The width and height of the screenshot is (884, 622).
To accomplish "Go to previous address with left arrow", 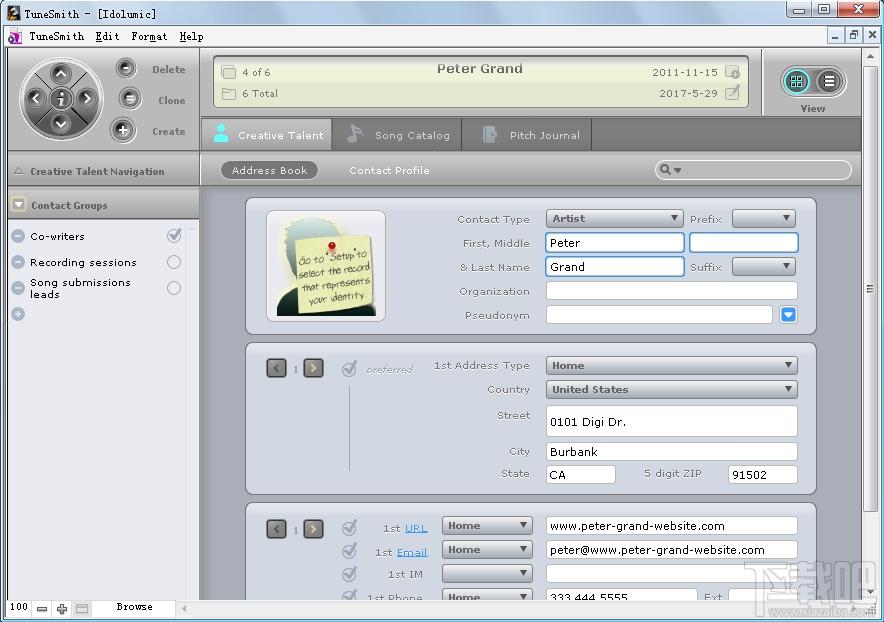I will 276,368.
